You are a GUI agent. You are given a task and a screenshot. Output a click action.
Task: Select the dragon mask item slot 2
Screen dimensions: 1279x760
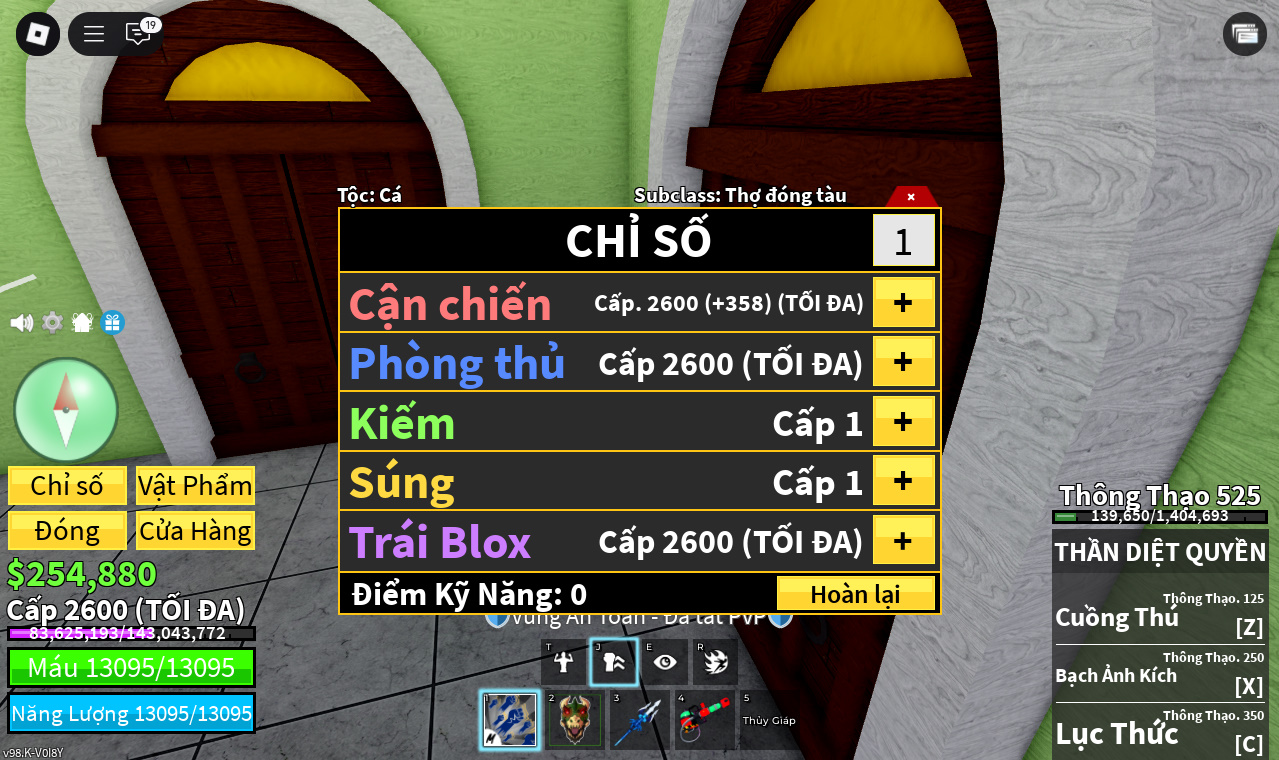point(574,720)
